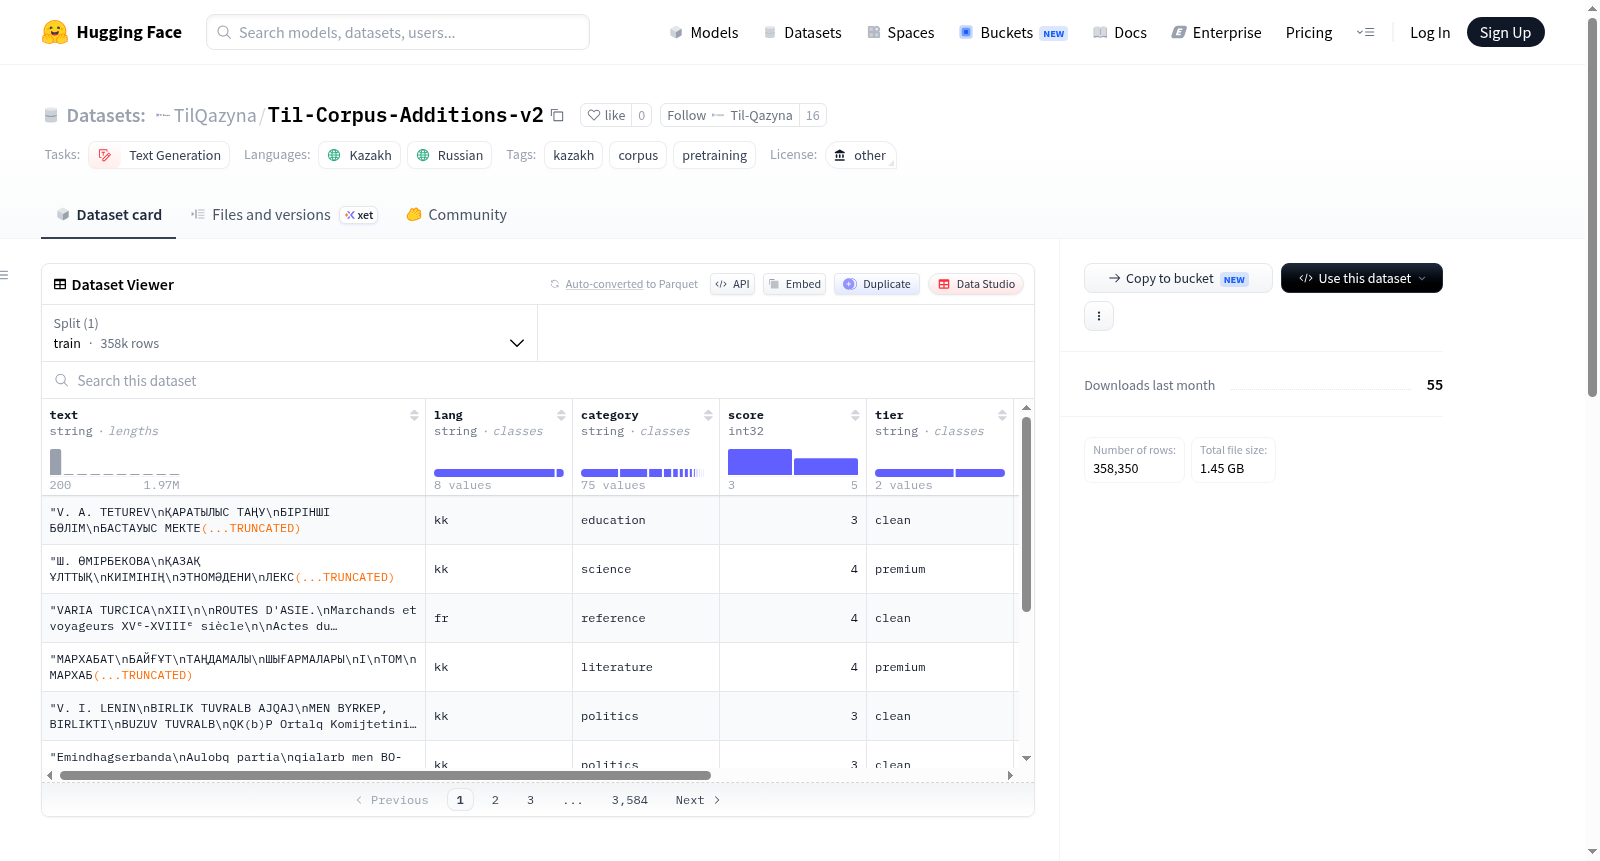Click the API button in Dataset Viewer
The width and height of the screenshot is (1600, 861).
[732, 284]
